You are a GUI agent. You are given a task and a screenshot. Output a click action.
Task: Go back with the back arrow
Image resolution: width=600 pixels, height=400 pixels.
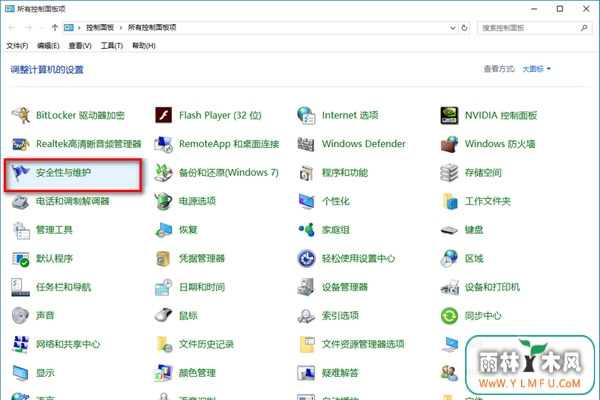(x=12, y=28)
